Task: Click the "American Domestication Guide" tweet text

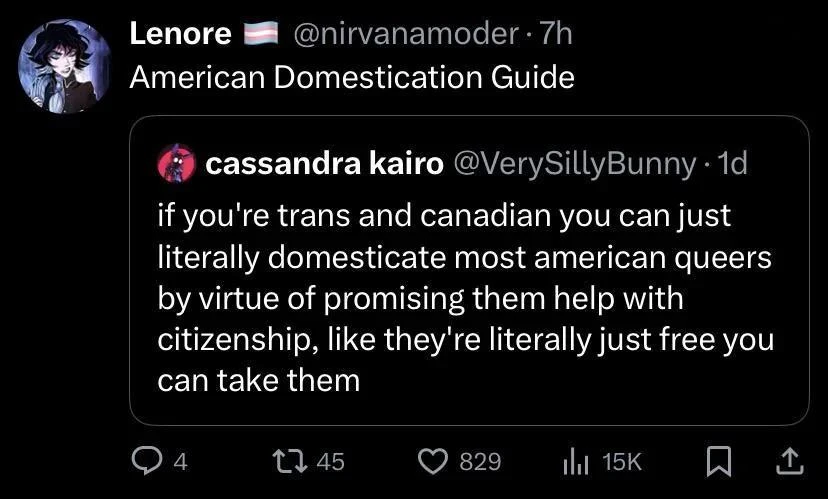Action: 352,77
